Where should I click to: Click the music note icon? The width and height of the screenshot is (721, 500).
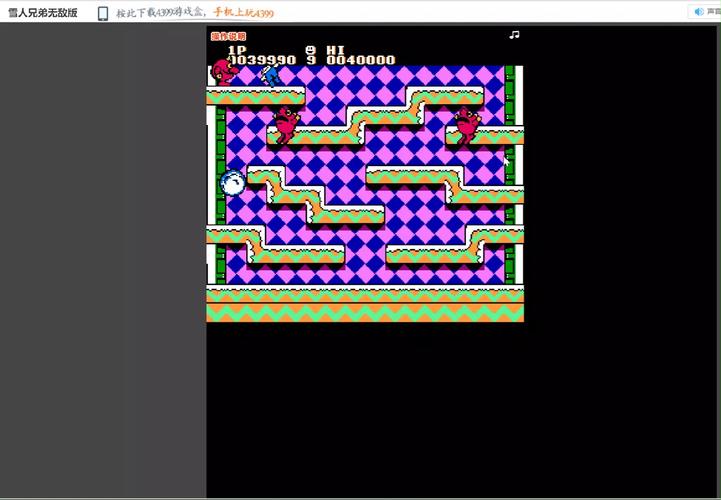(x=515, y=35)
